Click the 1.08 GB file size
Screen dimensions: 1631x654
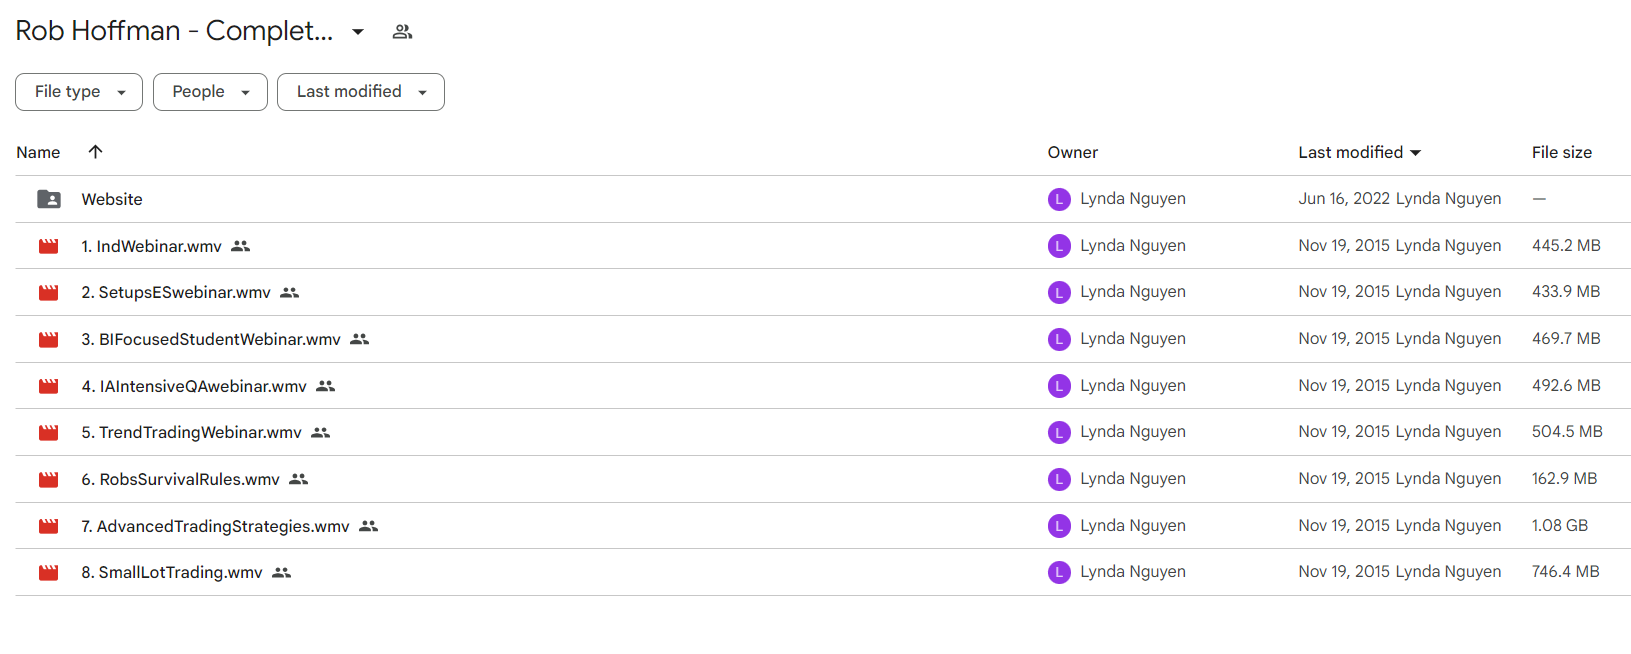click(1560, 526)
